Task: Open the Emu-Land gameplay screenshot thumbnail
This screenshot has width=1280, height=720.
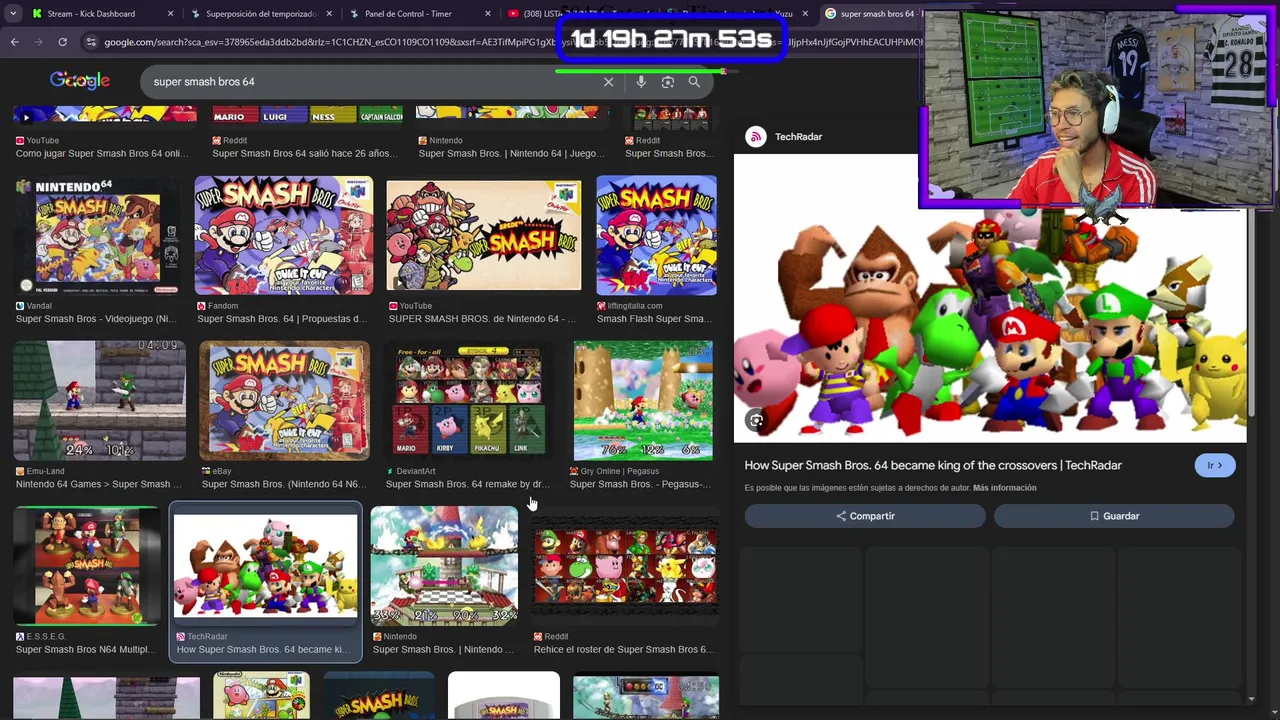Action: tap(99, 401)
